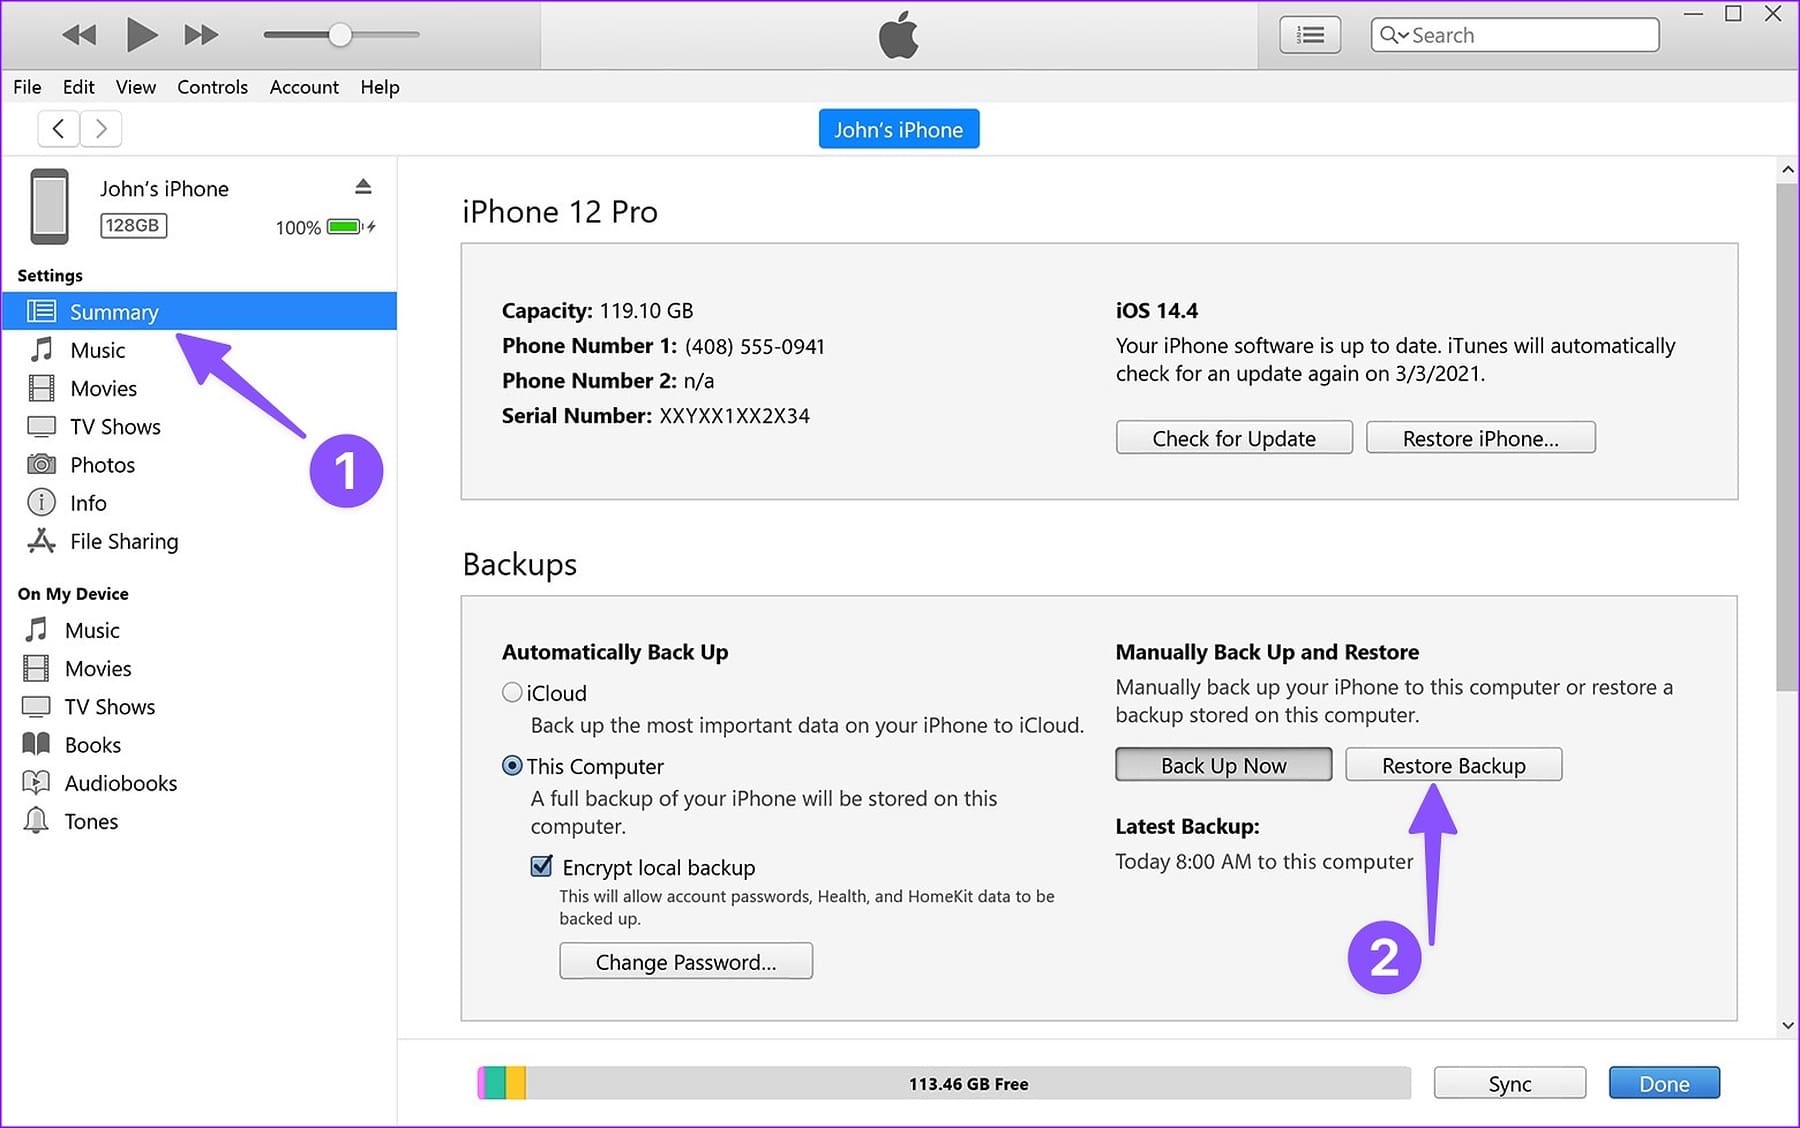Select the iCloud automatic backup option
Screen dimensions: 1800x1128
pos(512,692)
